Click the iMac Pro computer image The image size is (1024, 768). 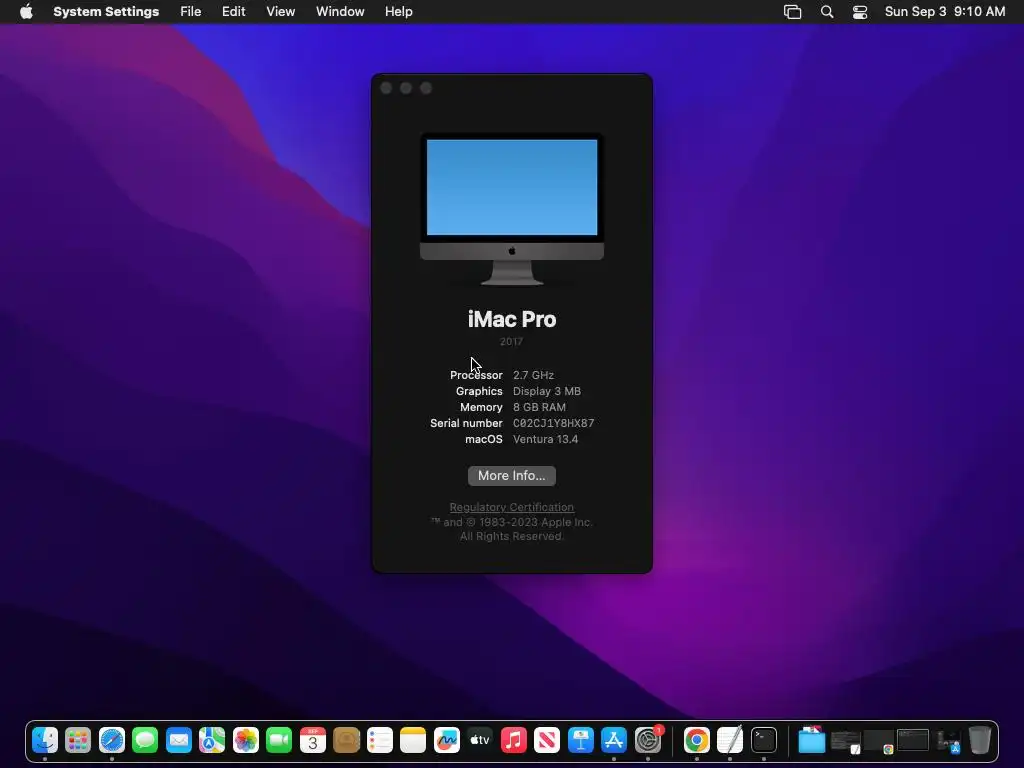pyautogui.click(x=512, y=210)
